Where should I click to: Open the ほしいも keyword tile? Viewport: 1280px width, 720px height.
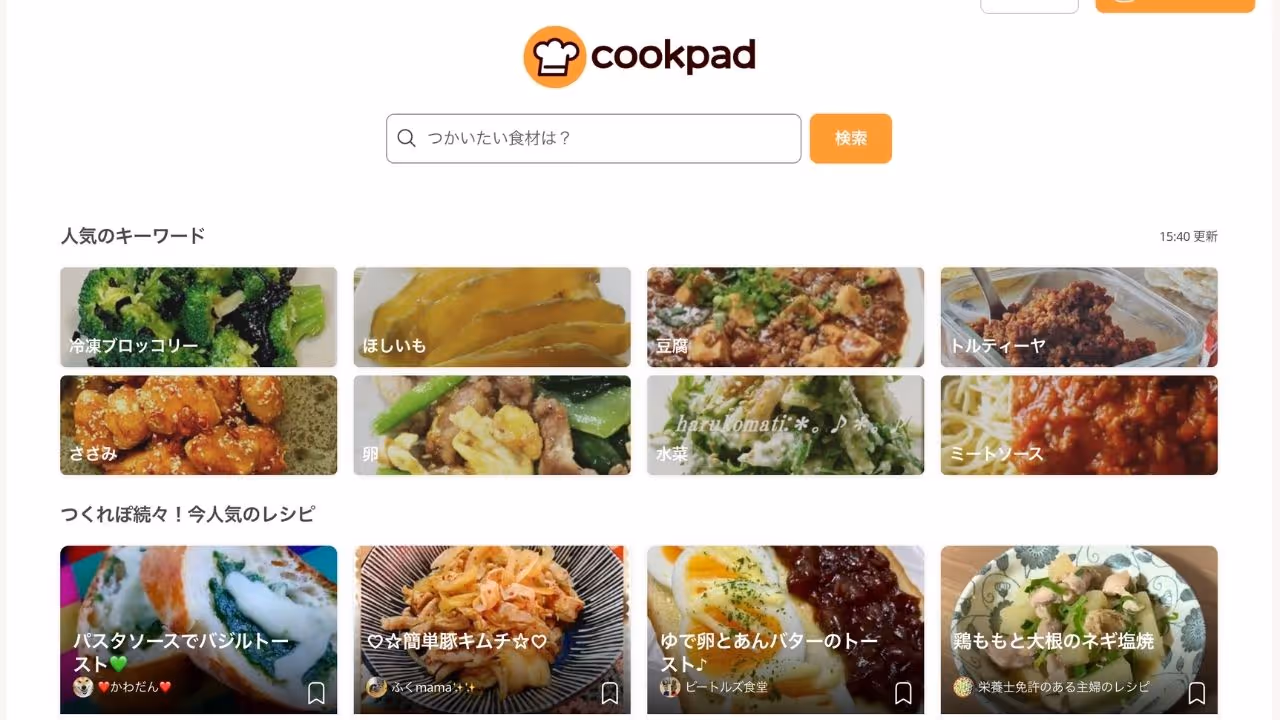pyautogui.click(x=492, y=317)
